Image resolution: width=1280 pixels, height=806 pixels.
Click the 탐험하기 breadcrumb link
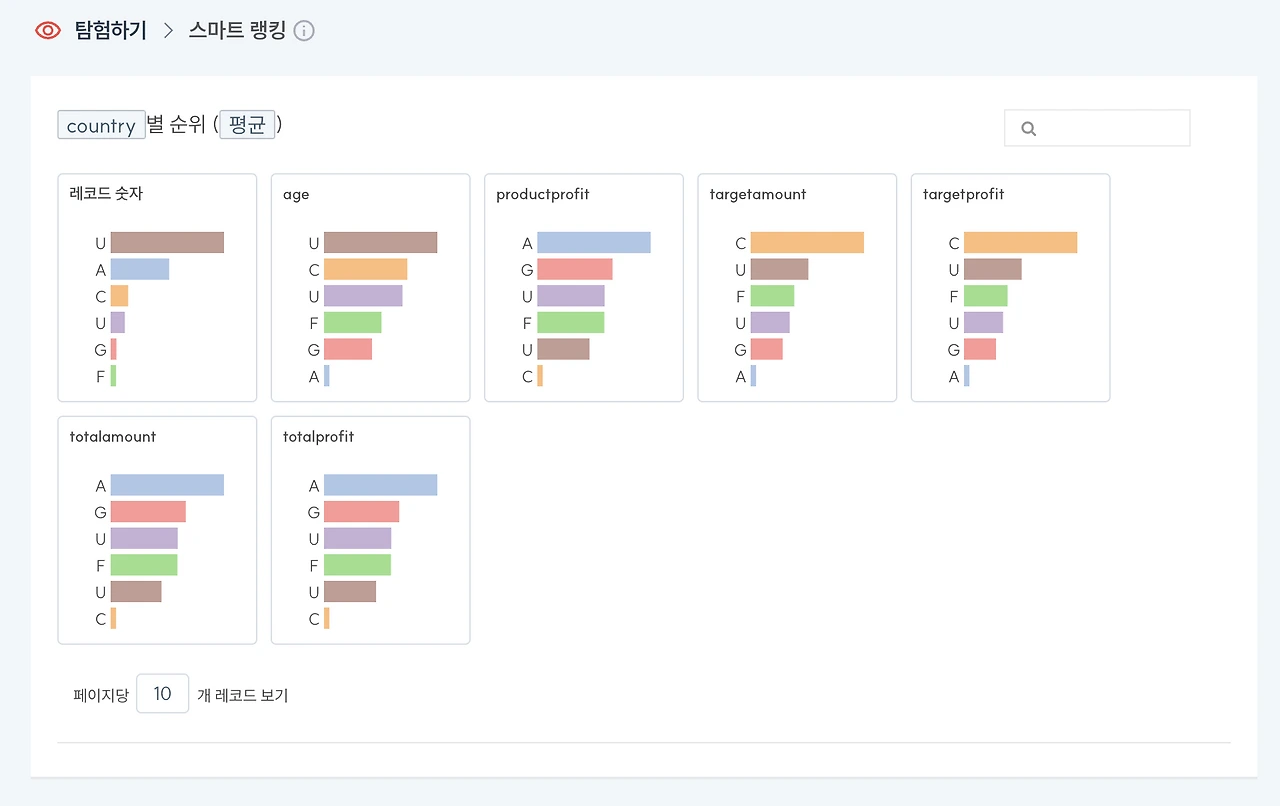pos(111,31)
